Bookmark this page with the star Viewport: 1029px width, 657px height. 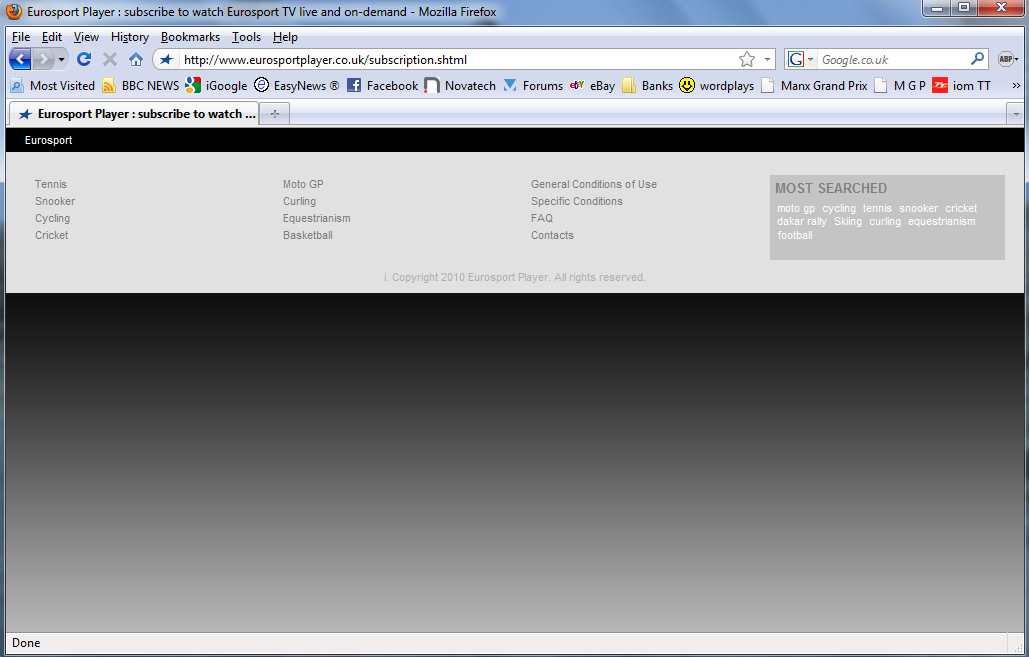pos(746,59)
